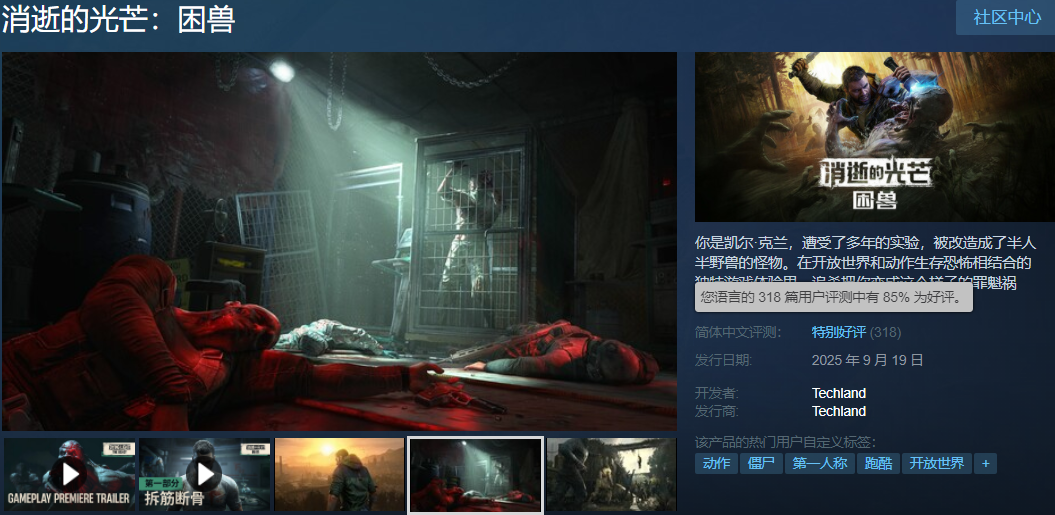Screen dimensions: 1055x515
Task: Click the game title 消逝的光芒:困兽
Action: [x=118, y=20]
